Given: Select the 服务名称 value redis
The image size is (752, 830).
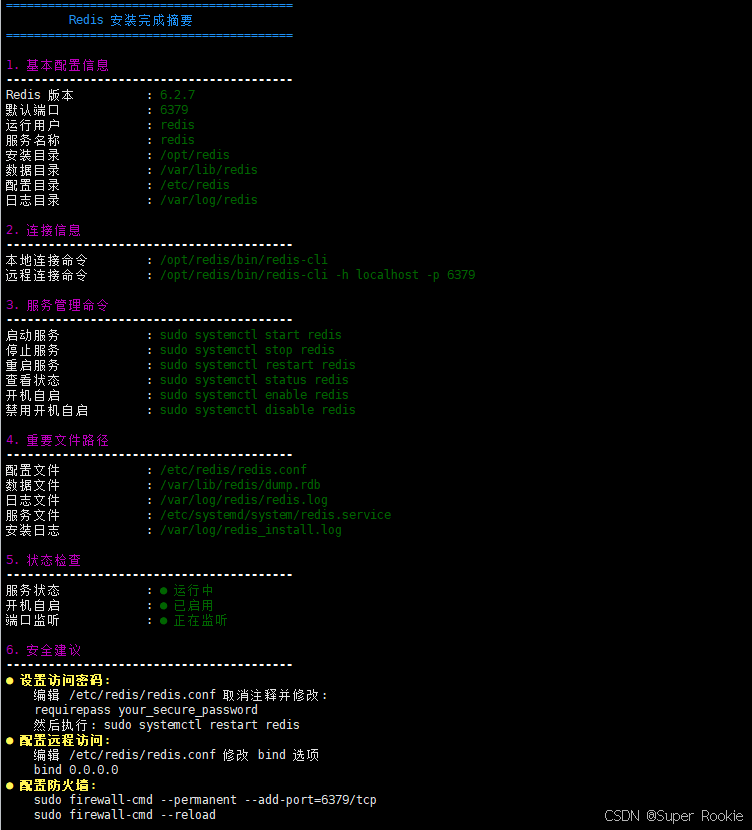Looking at the screenshot, I should click(177, 140).
